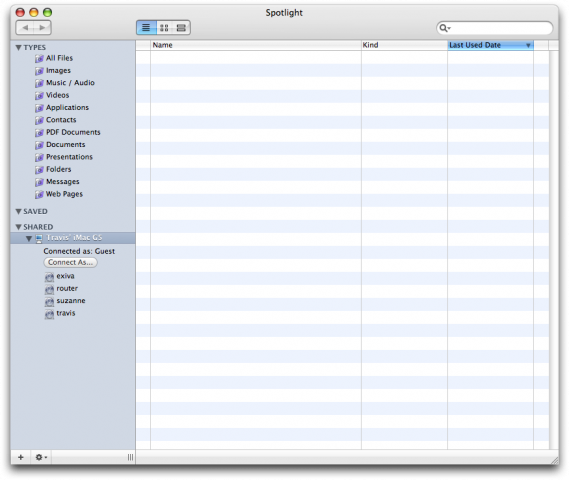Image resolution: width=569 pixels, height=480 pixels.
Task: Click the Connect As... button
Action: pyautogui.click(x=70, y=262)
